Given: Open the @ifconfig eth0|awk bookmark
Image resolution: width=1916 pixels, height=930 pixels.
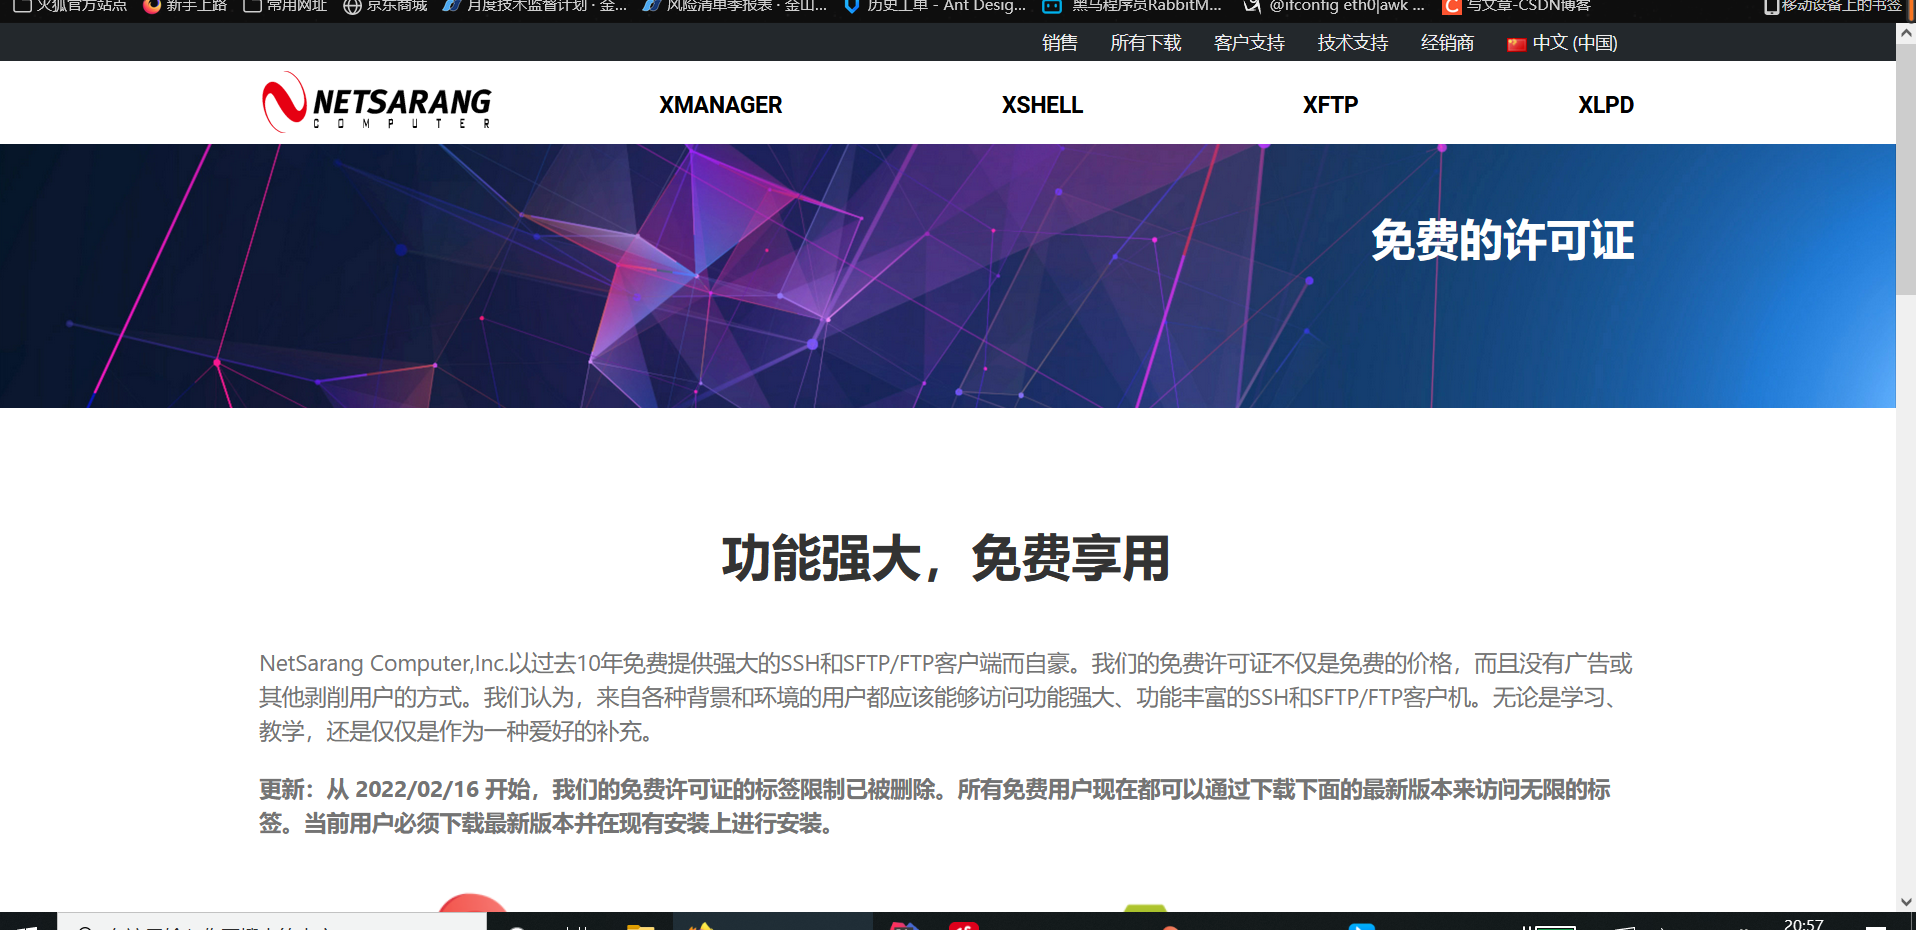Looking at the screenshot, I should [x=1334, y=6].
